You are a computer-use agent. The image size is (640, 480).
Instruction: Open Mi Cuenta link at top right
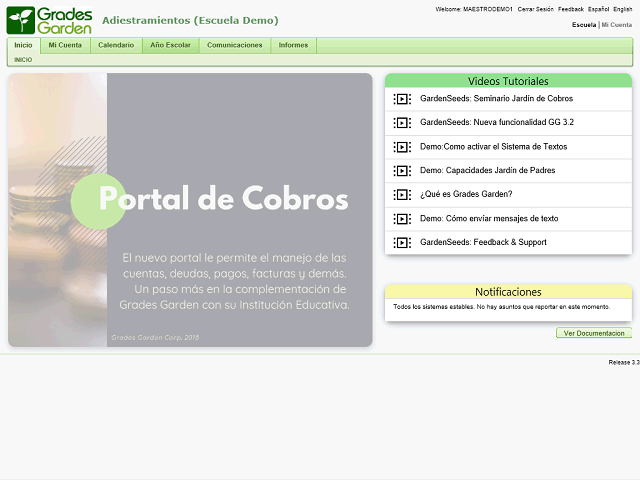(617, 25)
